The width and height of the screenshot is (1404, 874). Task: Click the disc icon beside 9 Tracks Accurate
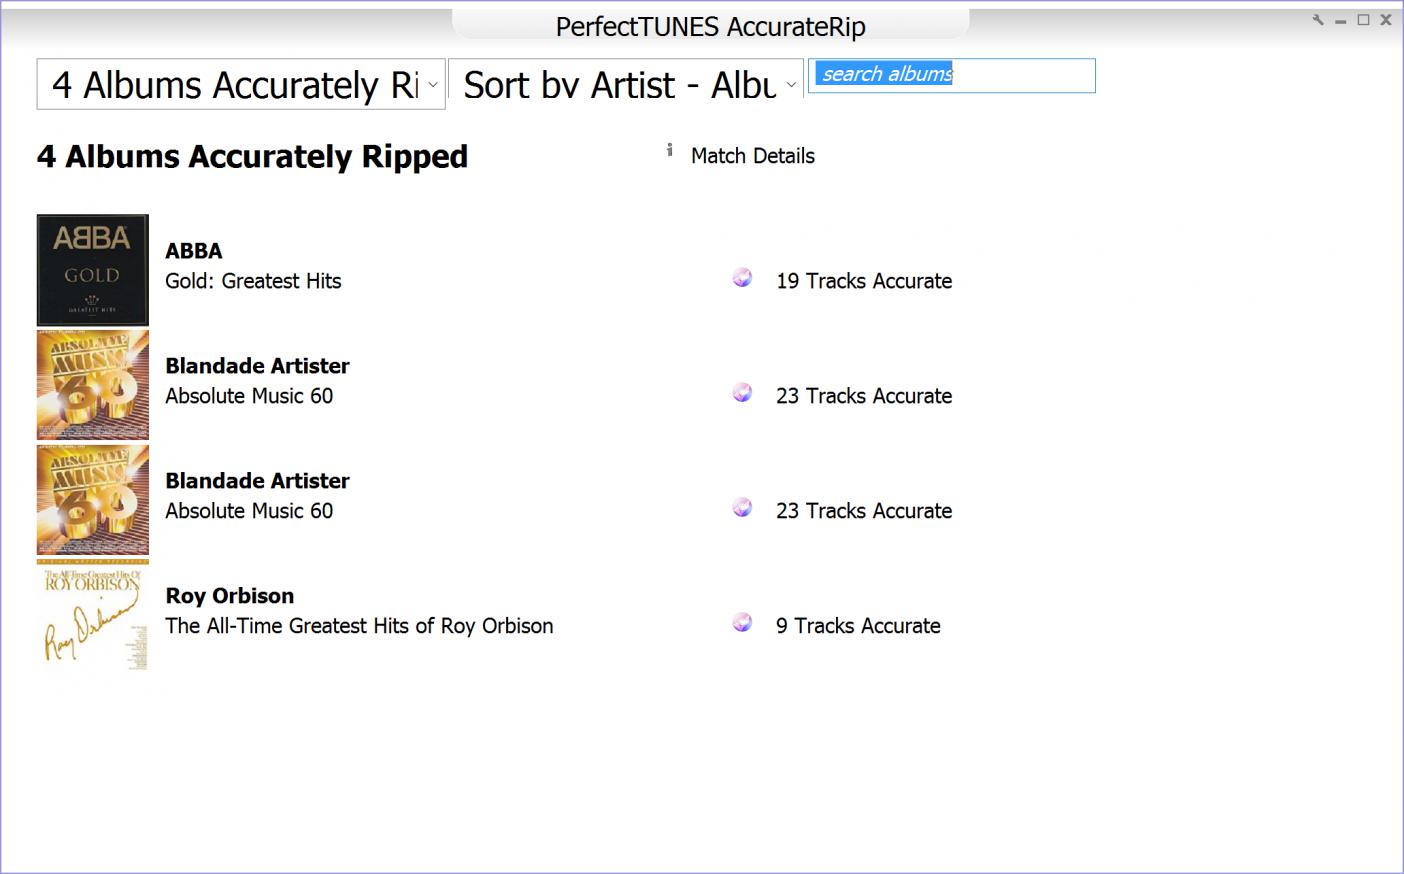742,623
